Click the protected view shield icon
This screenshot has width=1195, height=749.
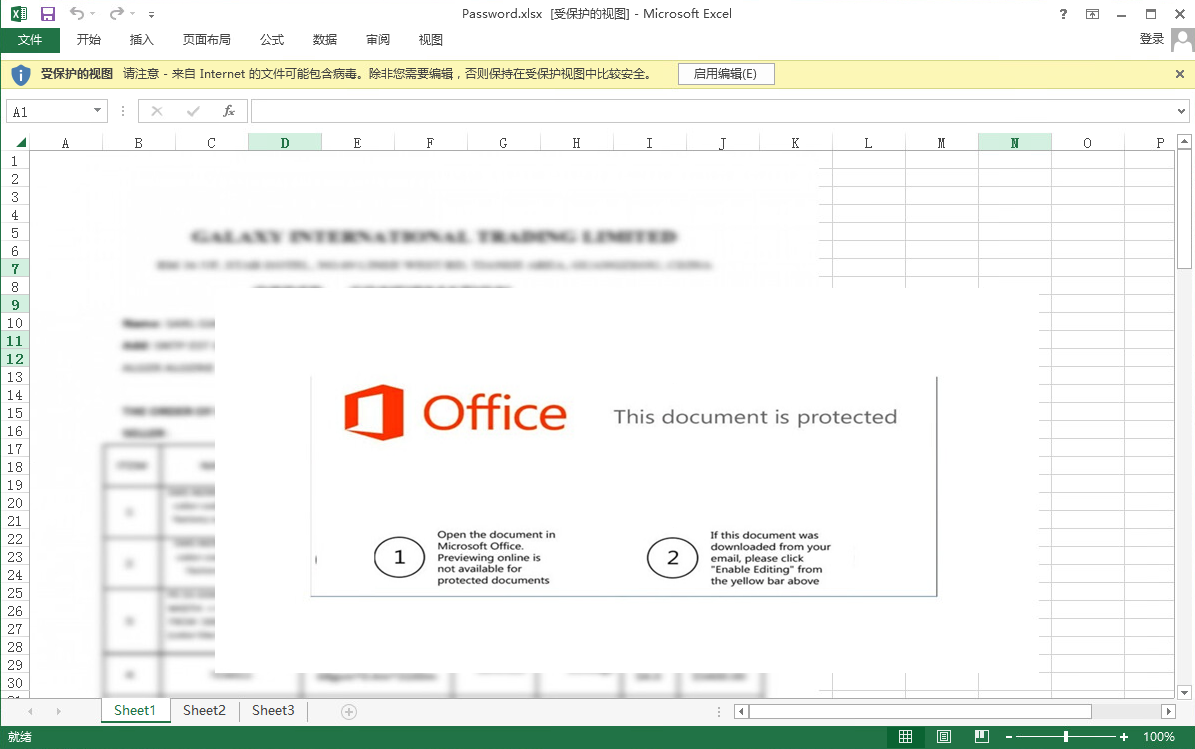tap(21, 75)
